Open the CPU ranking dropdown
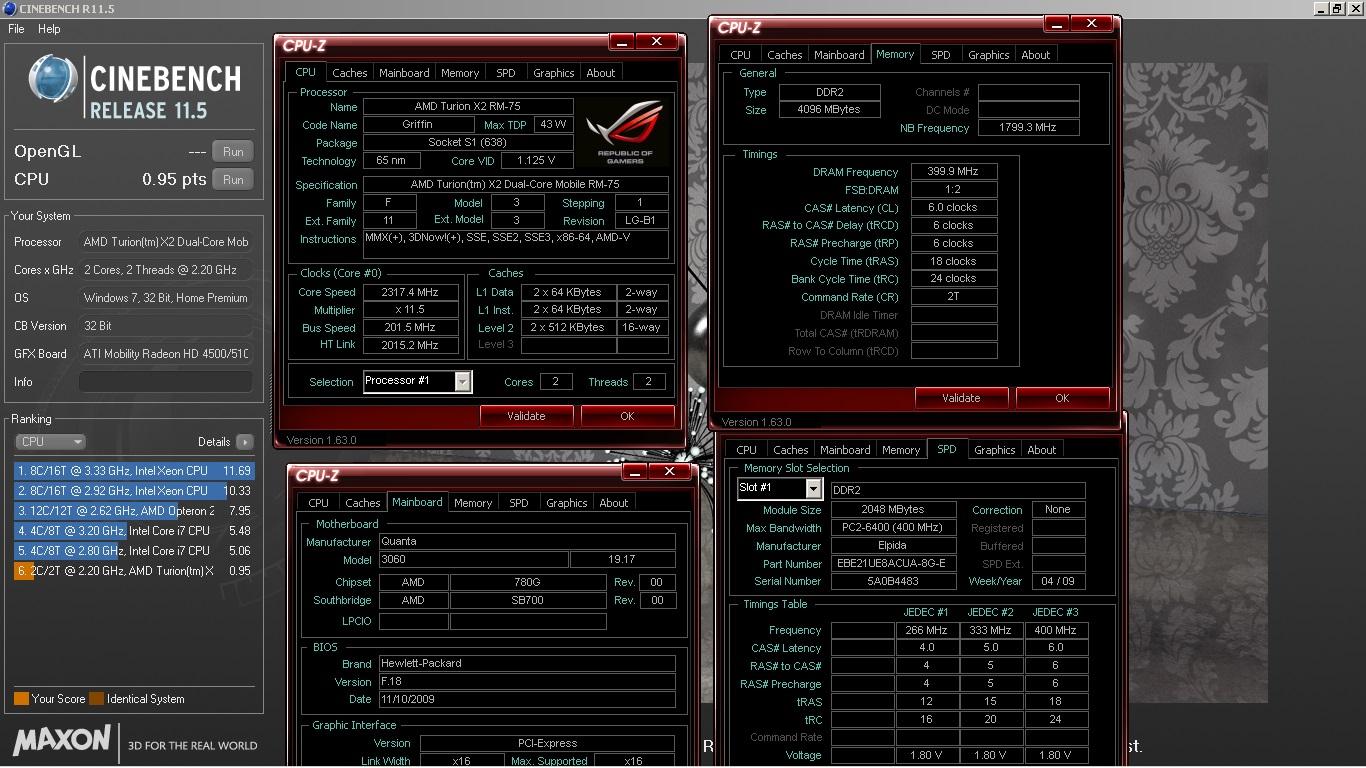The height and width of the screenshot is (768, 1366). (50, 441)
